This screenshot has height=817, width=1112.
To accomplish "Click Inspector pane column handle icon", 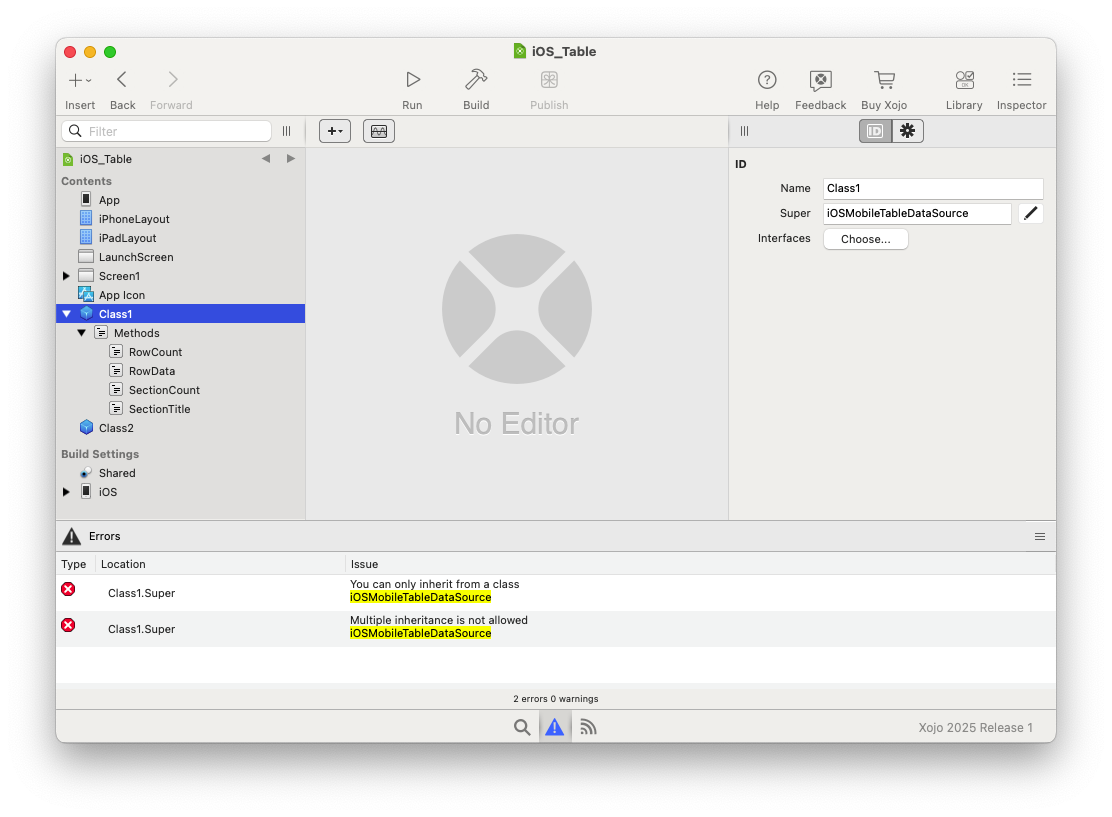I will click(745, 131).
